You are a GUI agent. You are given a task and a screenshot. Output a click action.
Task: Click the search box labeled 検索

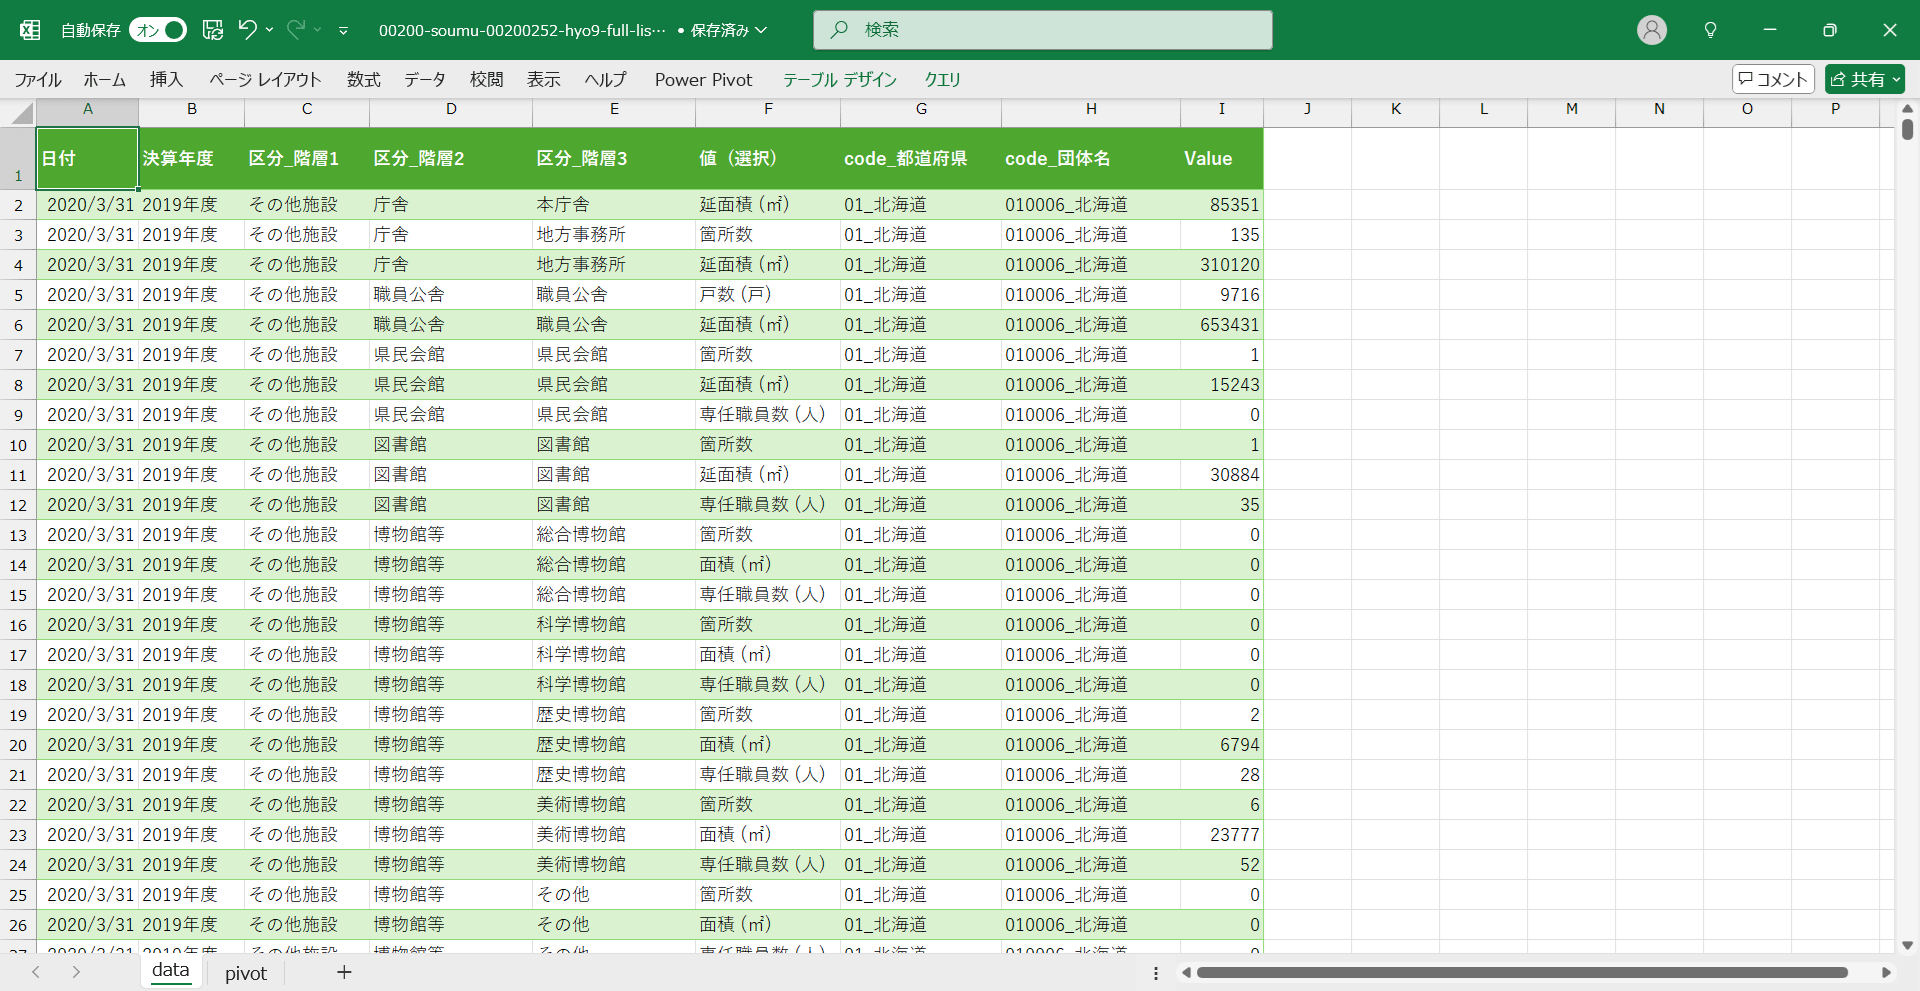click(x=1042, y=30)
